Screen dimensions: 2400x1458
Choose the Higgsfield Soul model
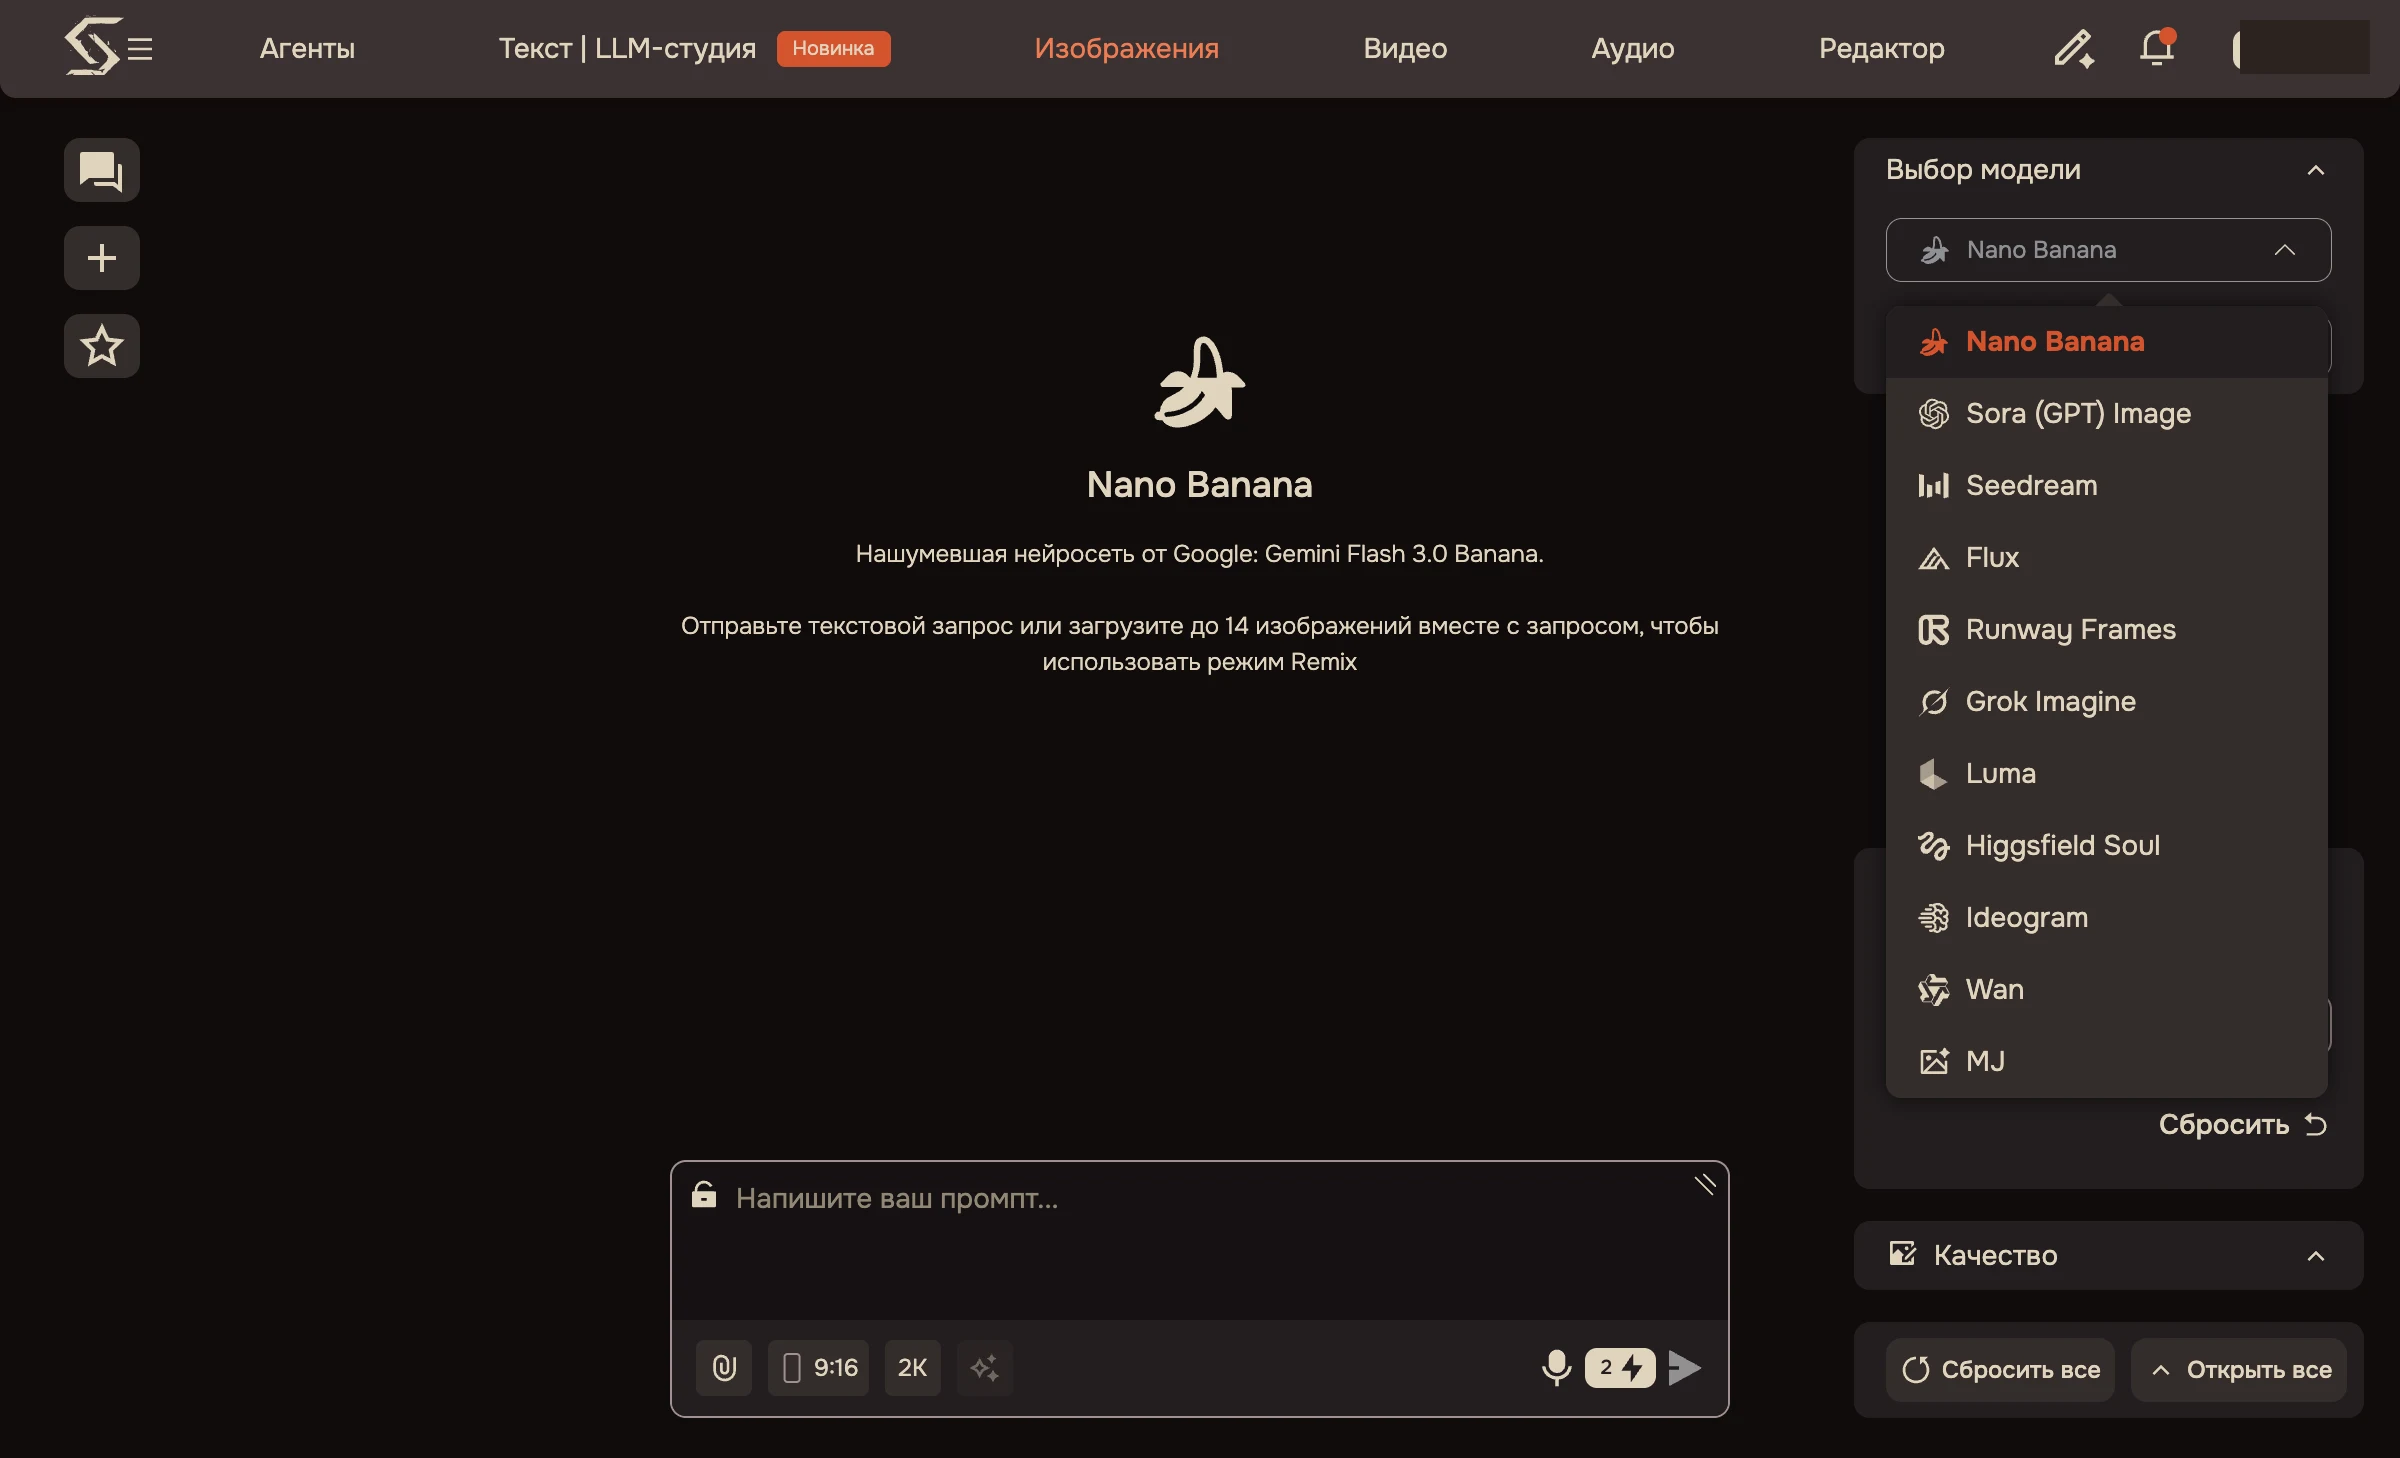2107,846
